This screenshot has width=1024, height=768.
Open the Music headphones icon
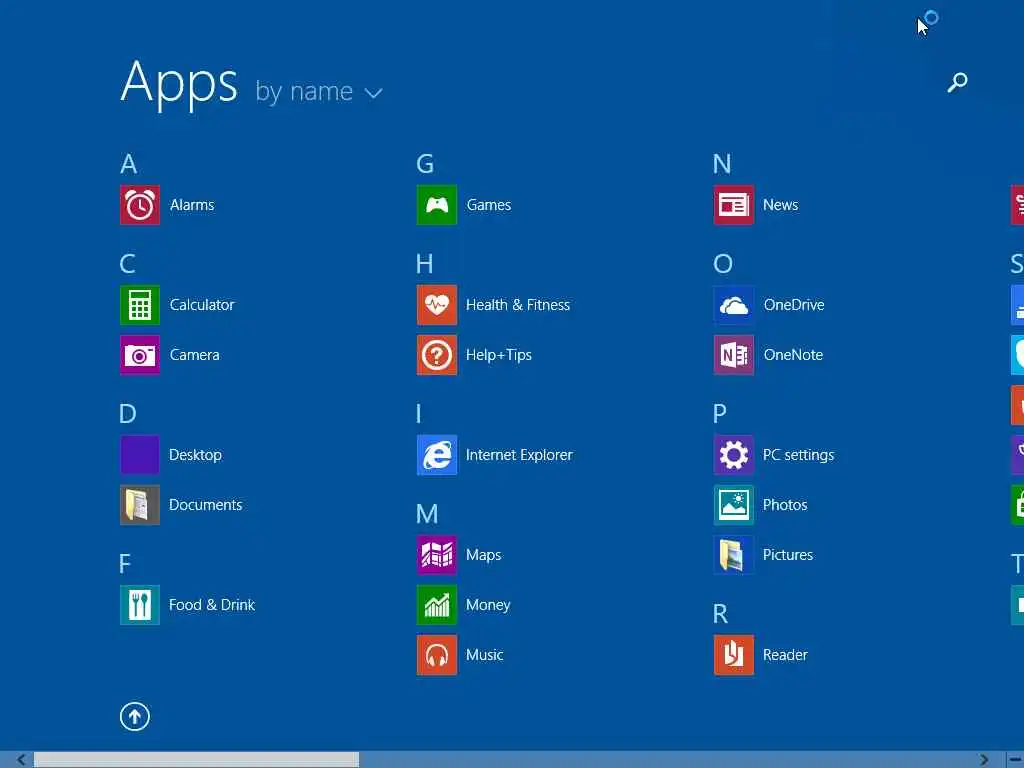(x=437, y=655)
